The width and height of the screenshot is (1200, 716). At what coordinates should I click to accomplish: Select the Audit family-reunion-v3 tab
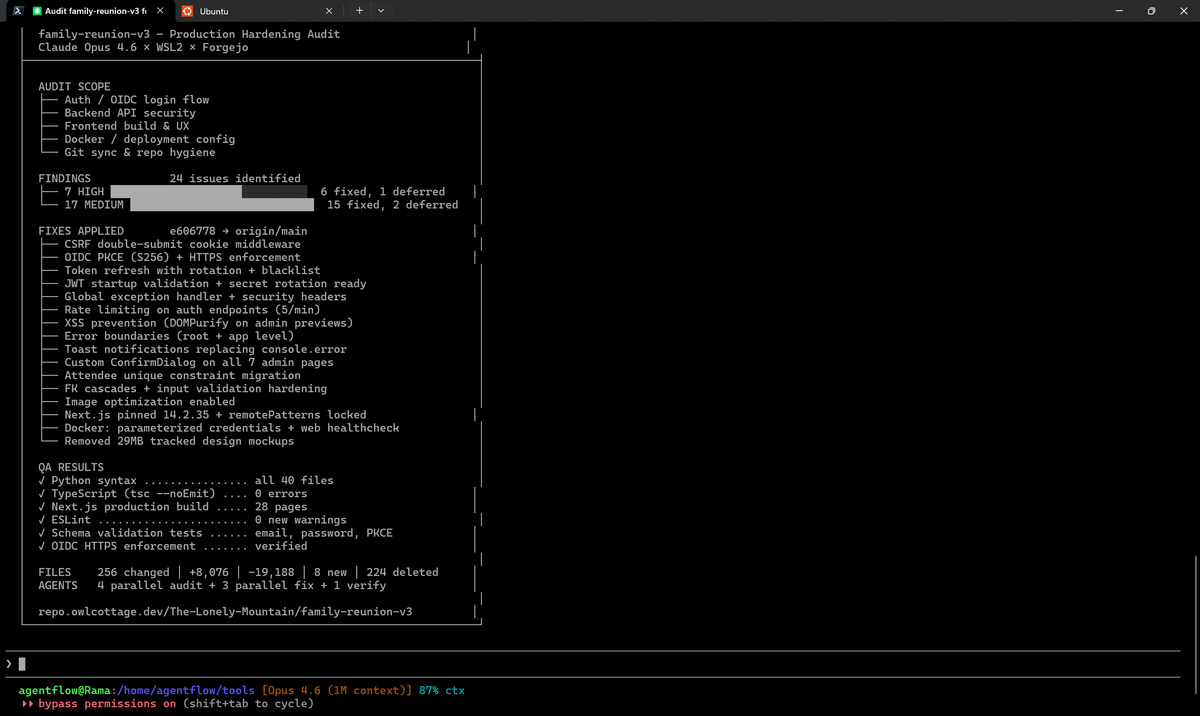pyautogui.click(x=95, y=11)
